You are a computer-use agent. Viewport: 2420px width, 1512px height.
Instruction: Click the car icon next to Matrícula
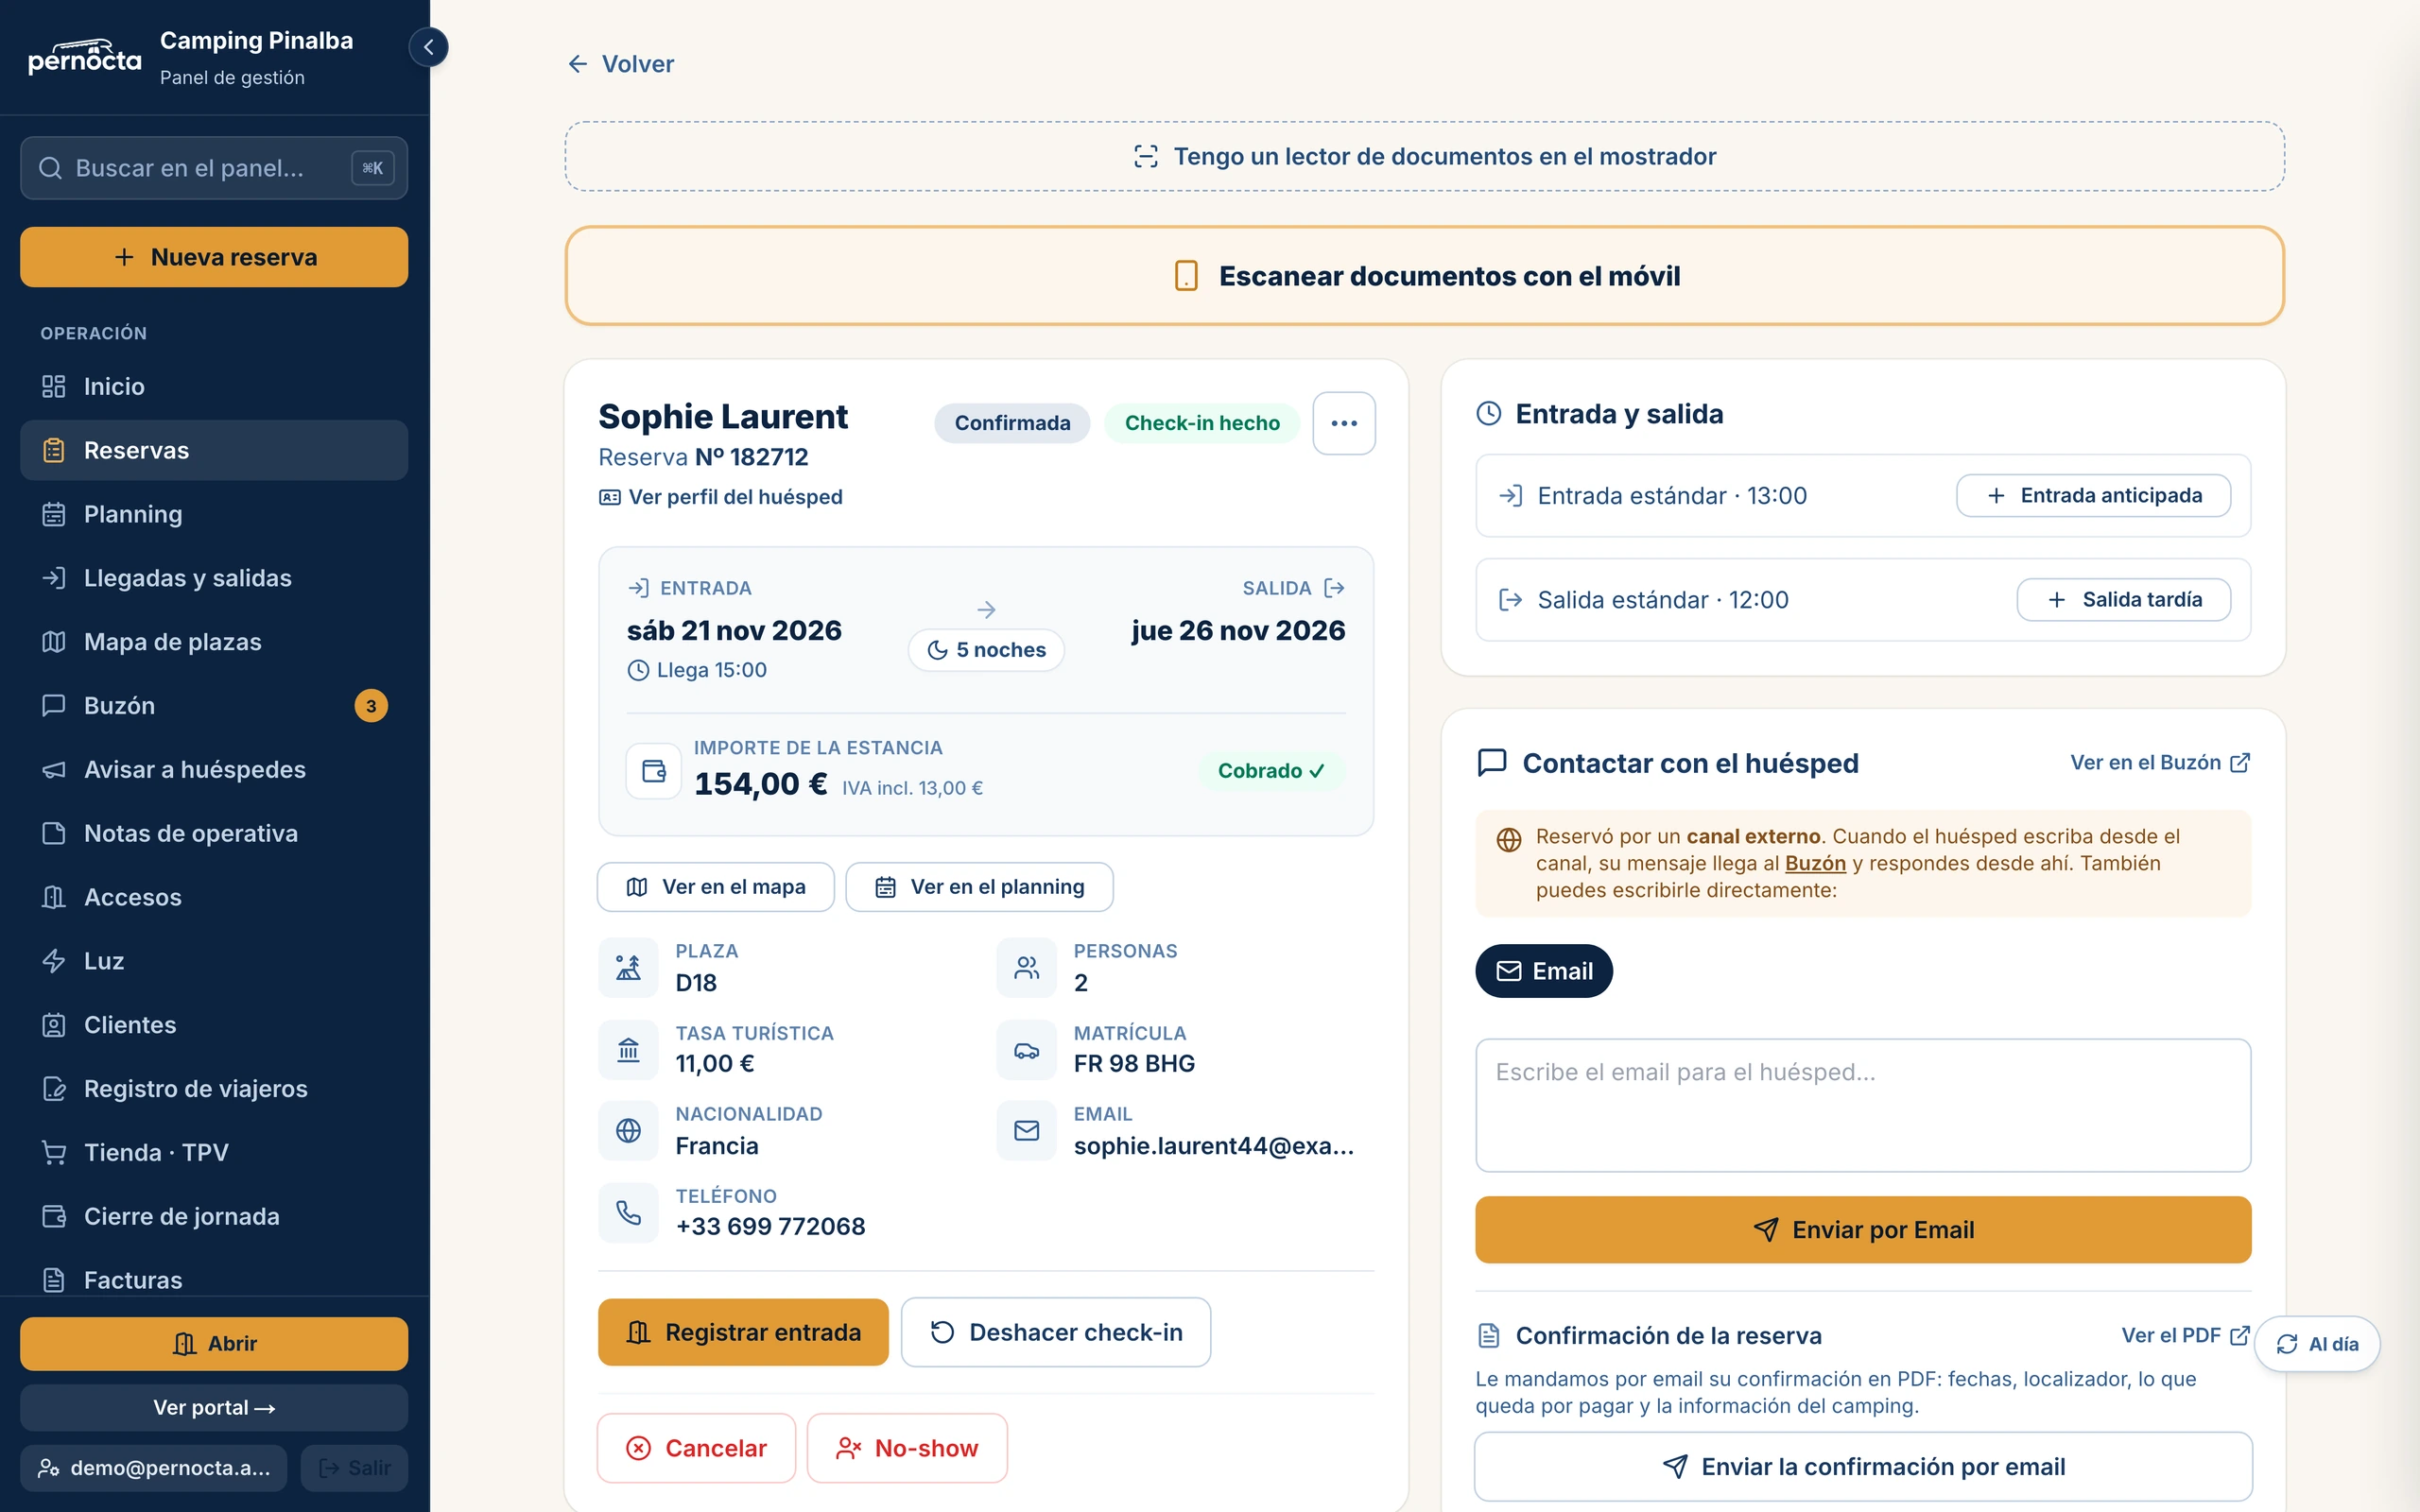(1026, 1049)
